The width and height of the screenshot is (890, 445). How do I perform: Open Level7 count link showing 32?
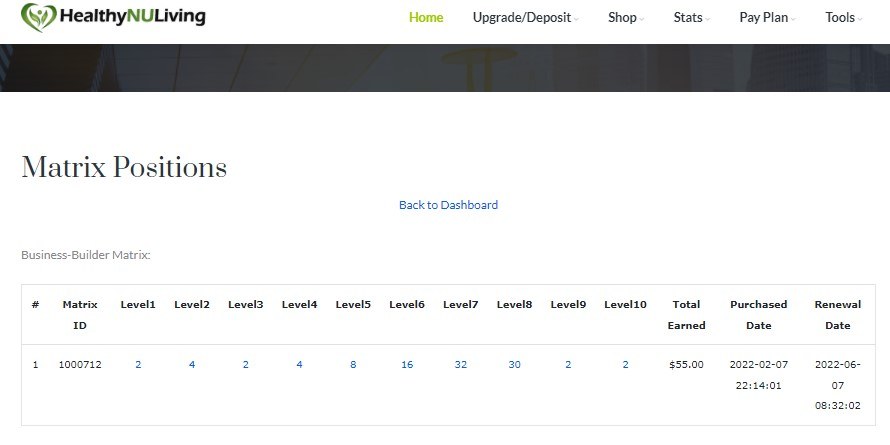coord(460,364)
